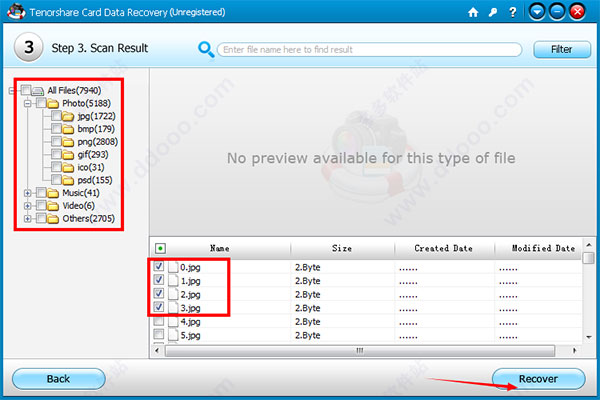Click the file icon of 4.jpg

[x=173, y=322]
